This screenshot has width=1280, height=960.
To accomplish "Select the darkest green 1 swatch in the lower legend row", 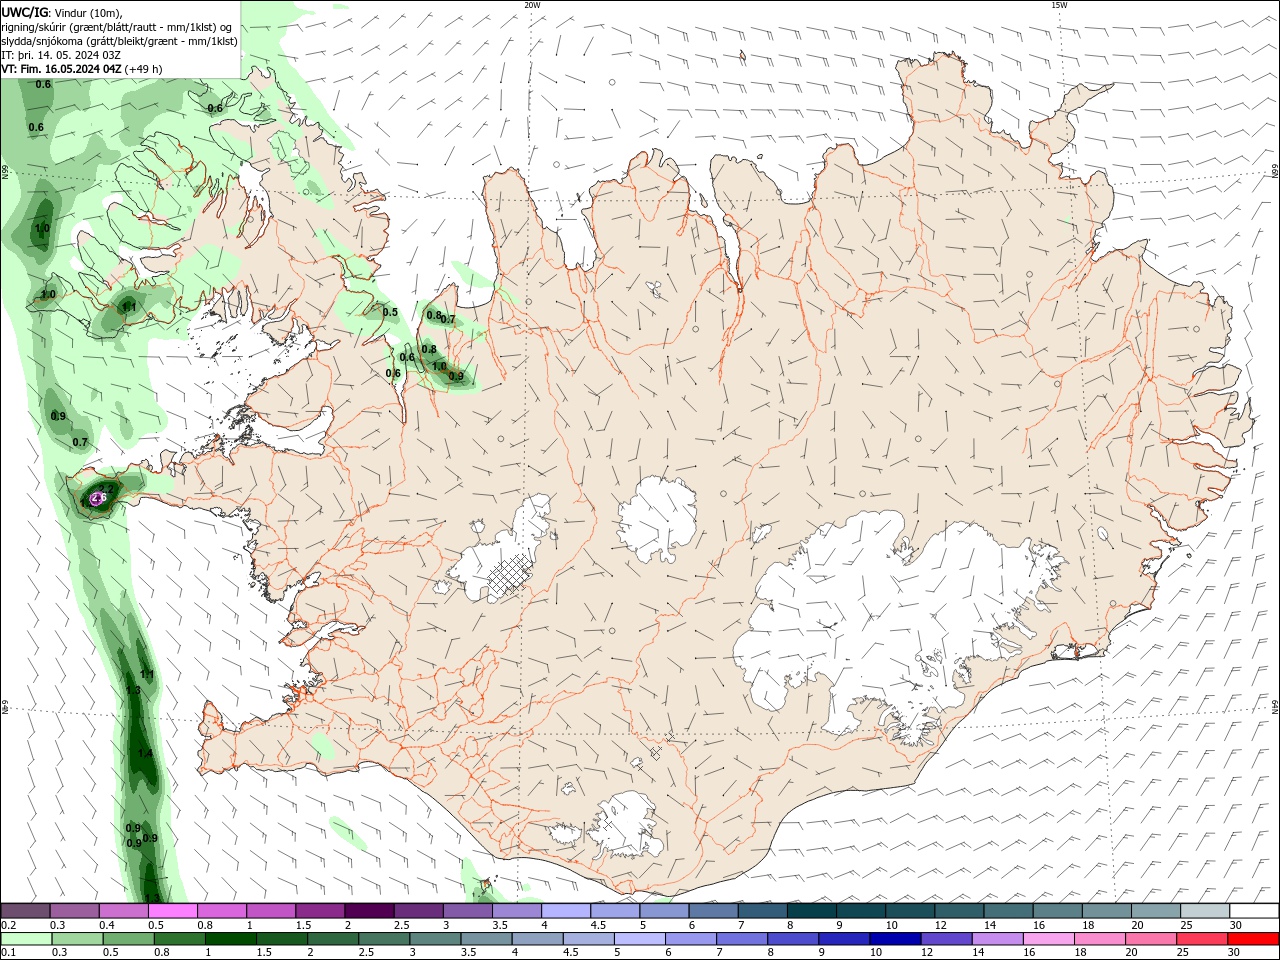I will tap(231, 939).
